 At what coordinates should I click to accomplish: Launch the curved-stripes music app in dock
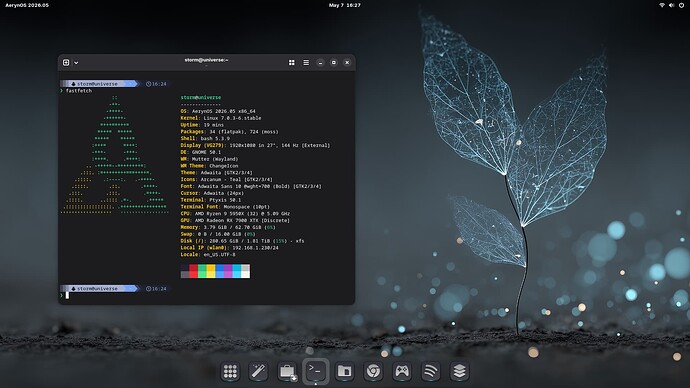pos(430,372)
